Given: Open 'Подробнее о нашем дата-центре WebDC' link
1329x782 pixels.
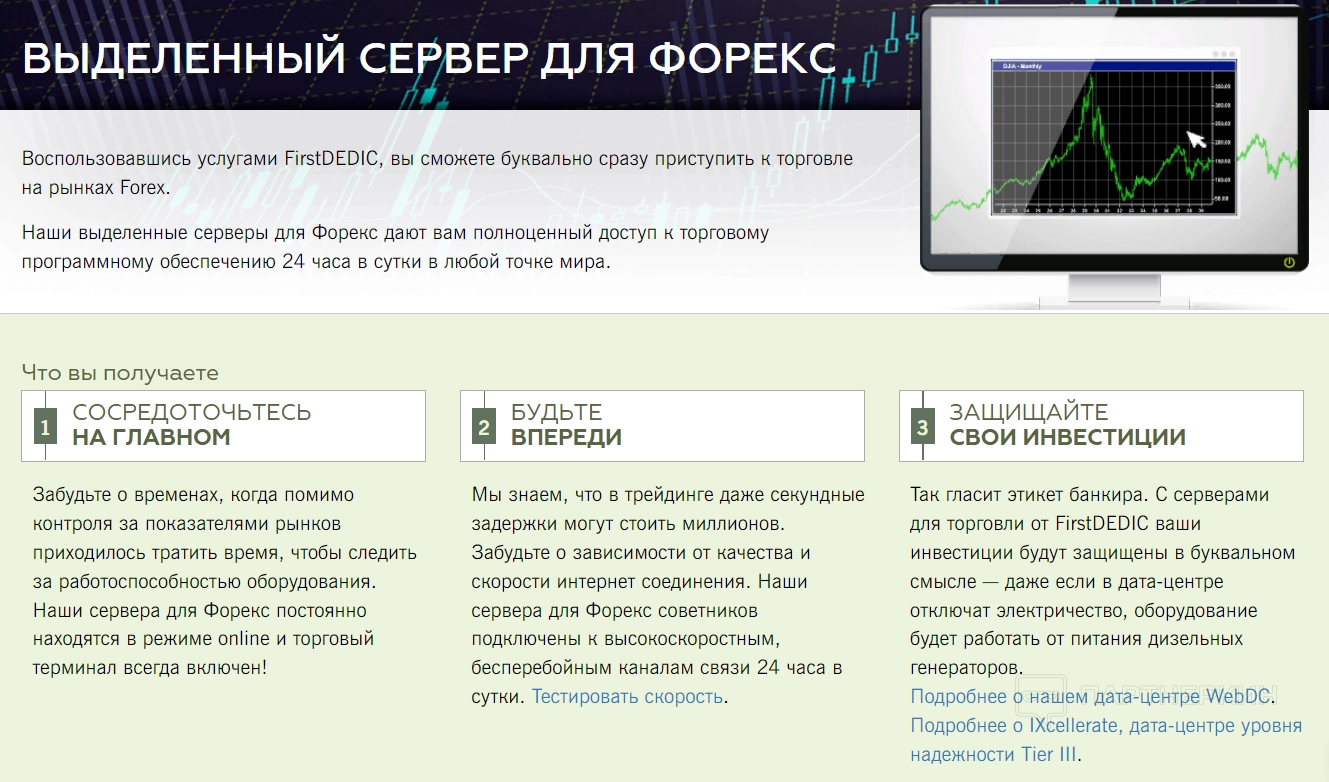Looking at the screenshot, I should [1093, 696].
